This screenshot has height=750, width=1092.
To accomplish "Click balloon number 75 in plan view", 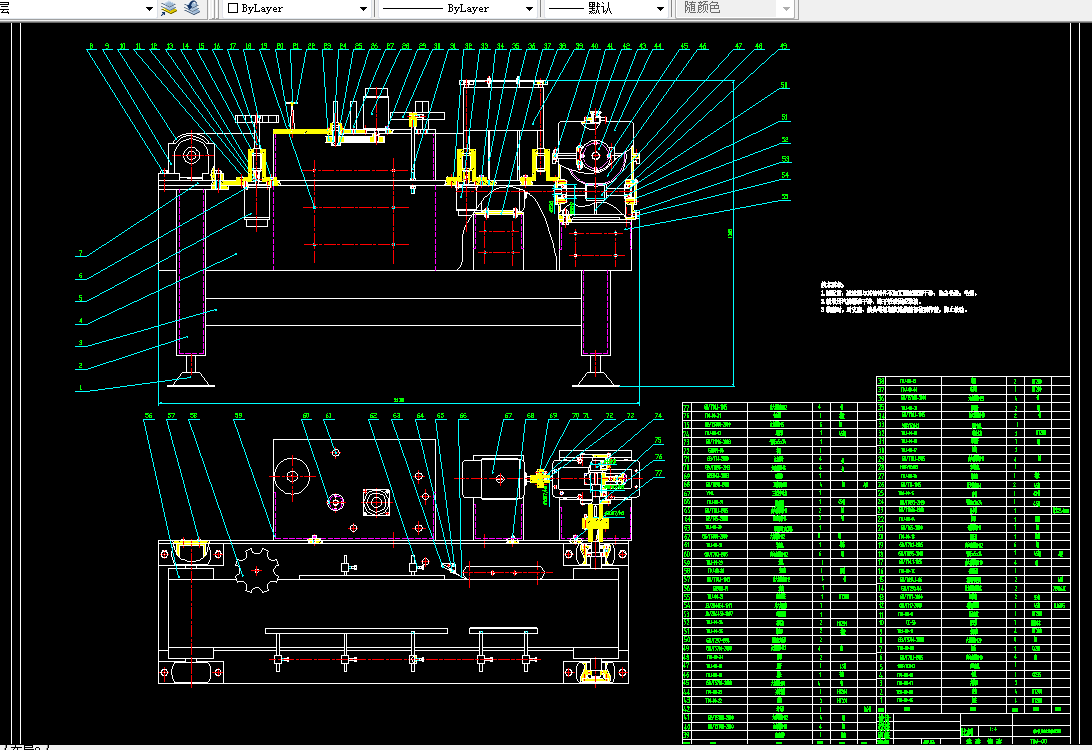I will [658, 440].
